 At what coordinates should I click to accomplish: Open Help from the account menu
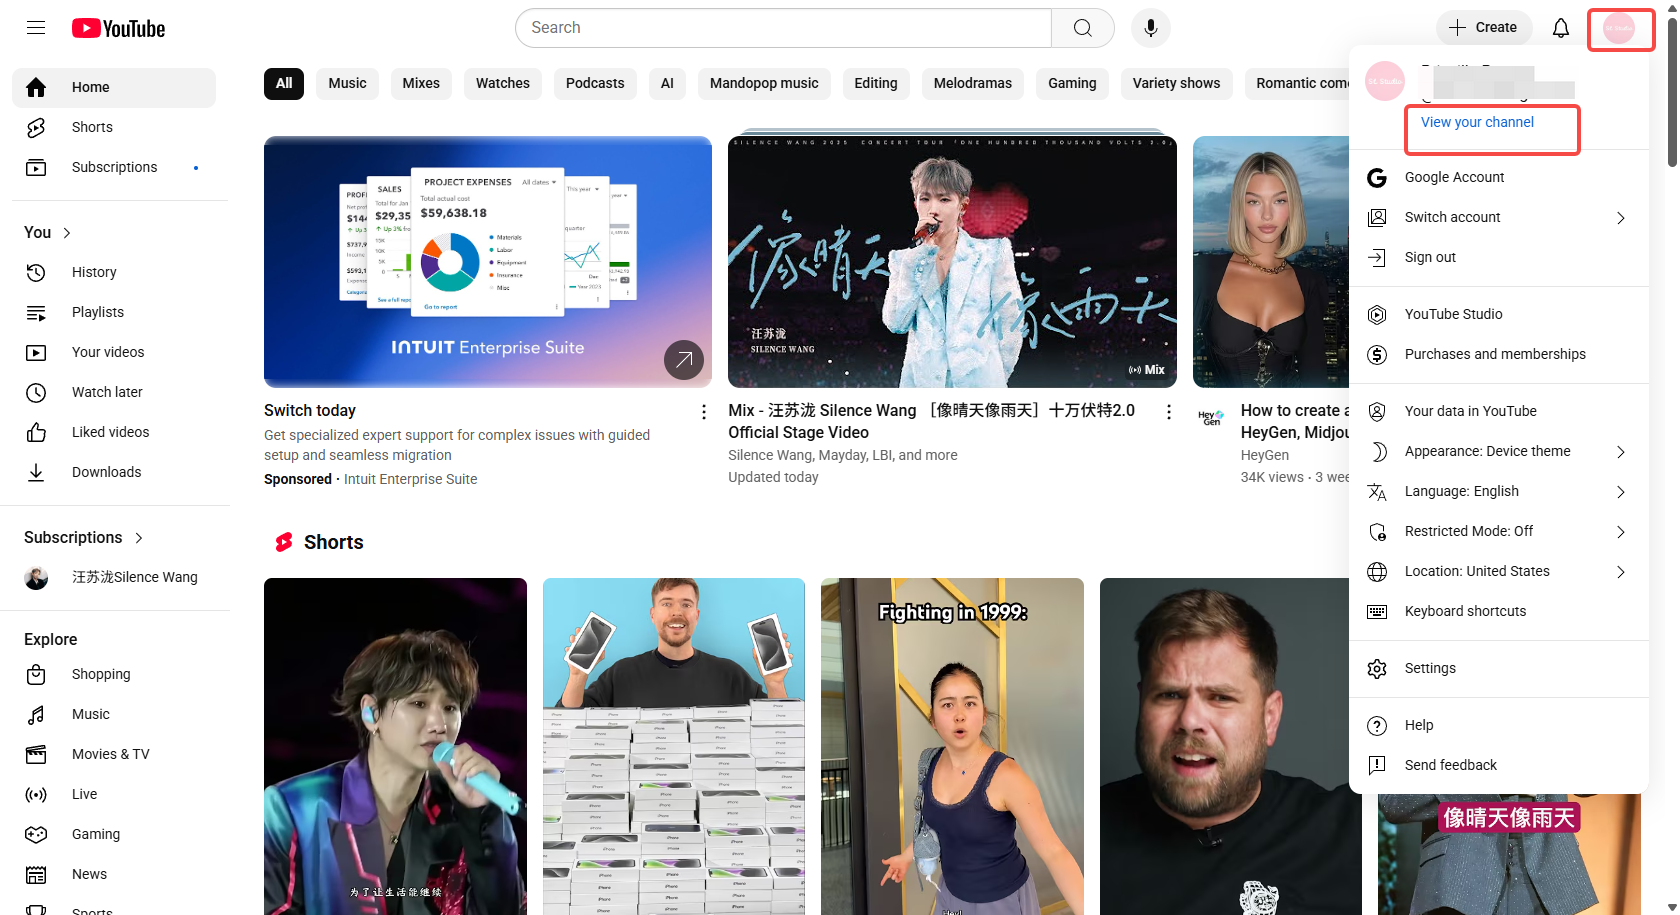[1499, 725]
